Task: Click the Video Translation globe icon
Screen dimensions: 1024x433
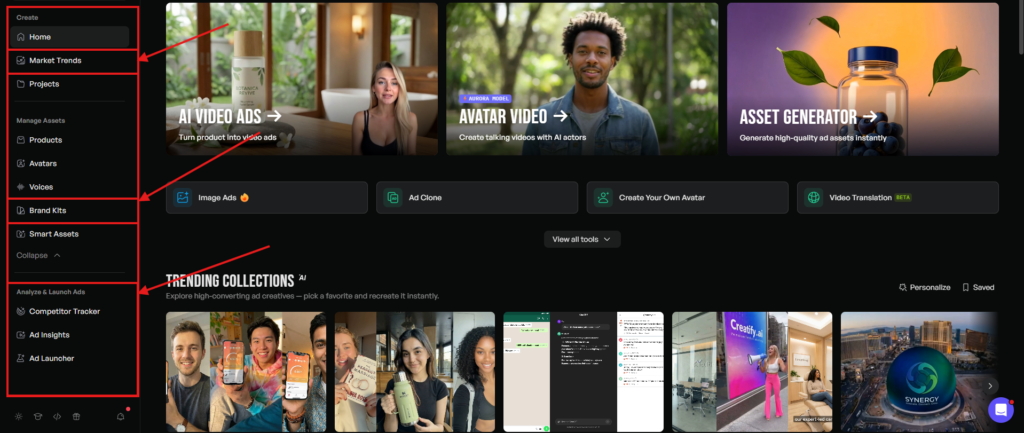Action: pos(813,198)
